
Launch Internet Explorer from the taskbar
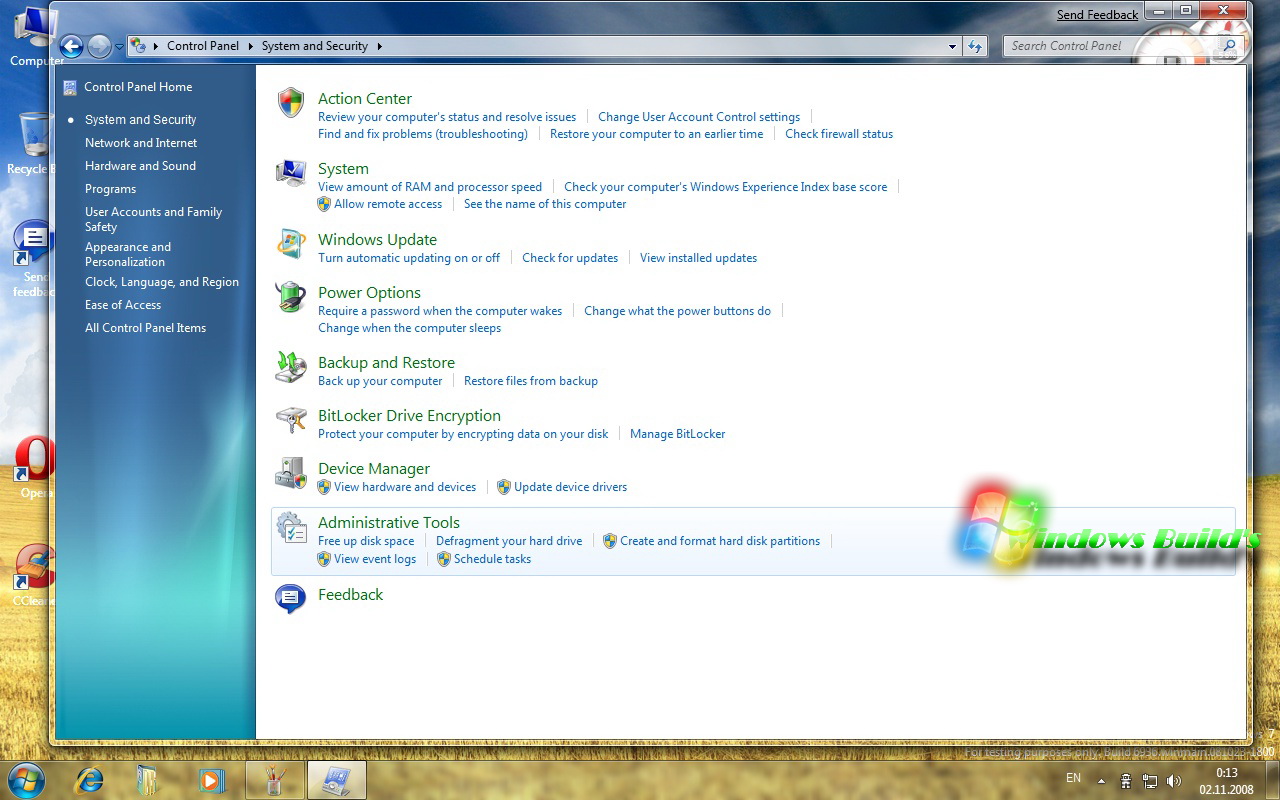click(89, 780)
